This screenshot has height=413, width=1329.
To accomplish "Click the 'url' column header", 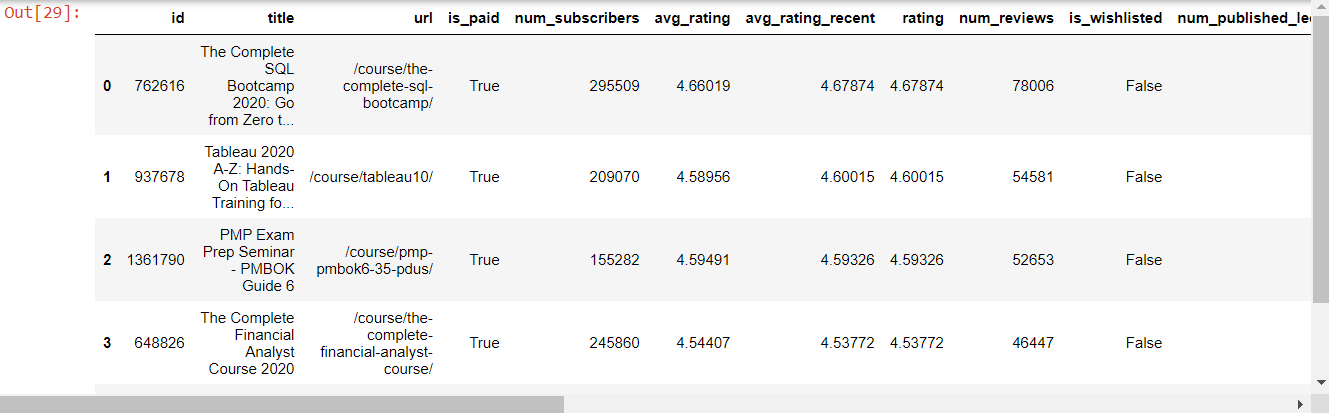I will (423, 18).
